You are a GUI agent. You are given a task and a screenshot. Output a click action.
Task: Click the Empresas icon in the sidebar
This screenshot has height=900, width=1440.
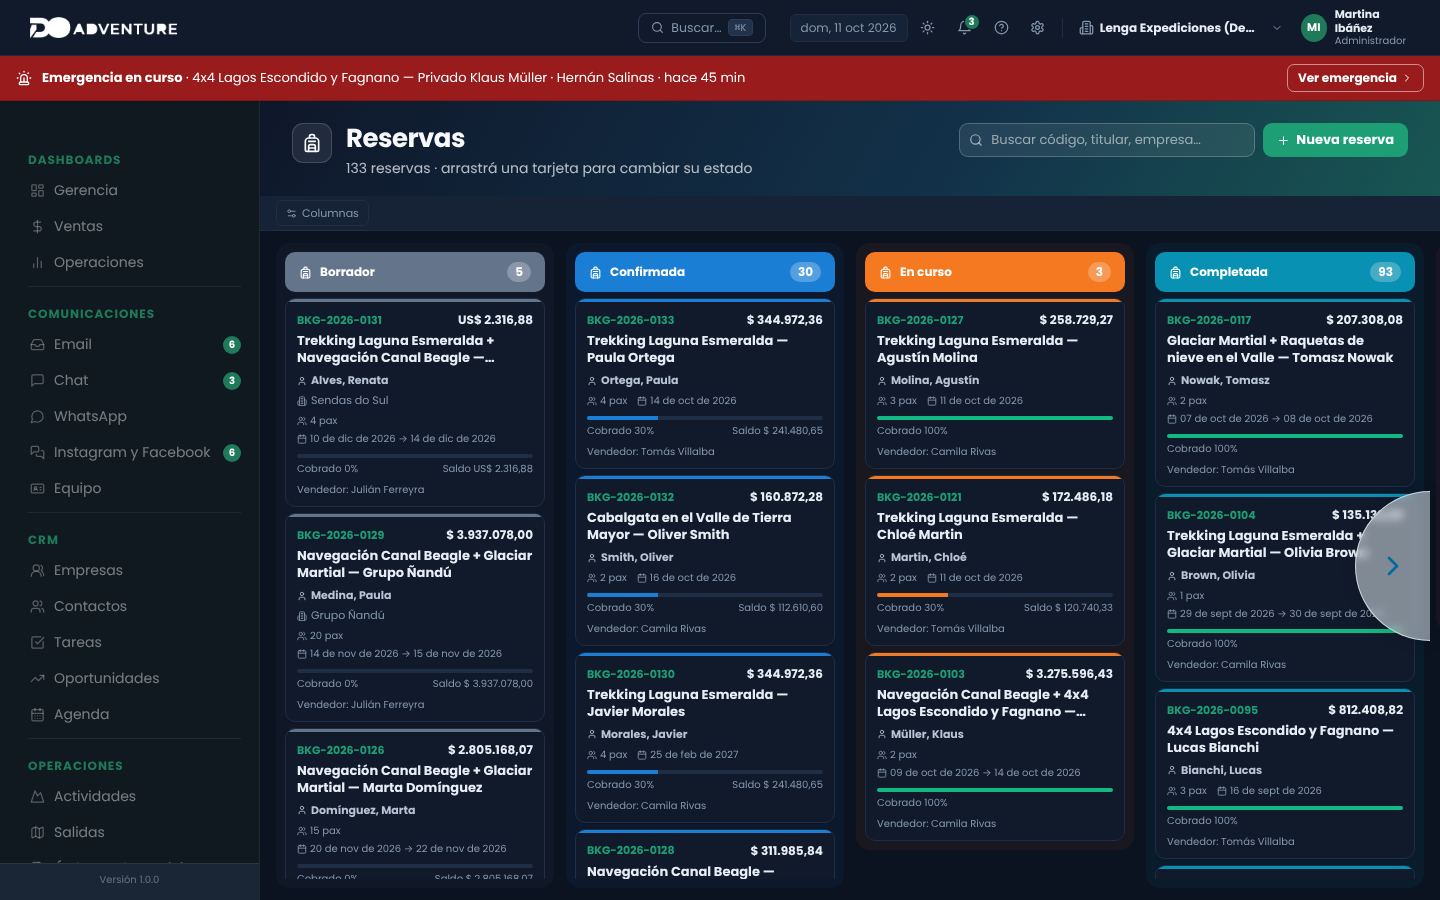tap(37, 570)
